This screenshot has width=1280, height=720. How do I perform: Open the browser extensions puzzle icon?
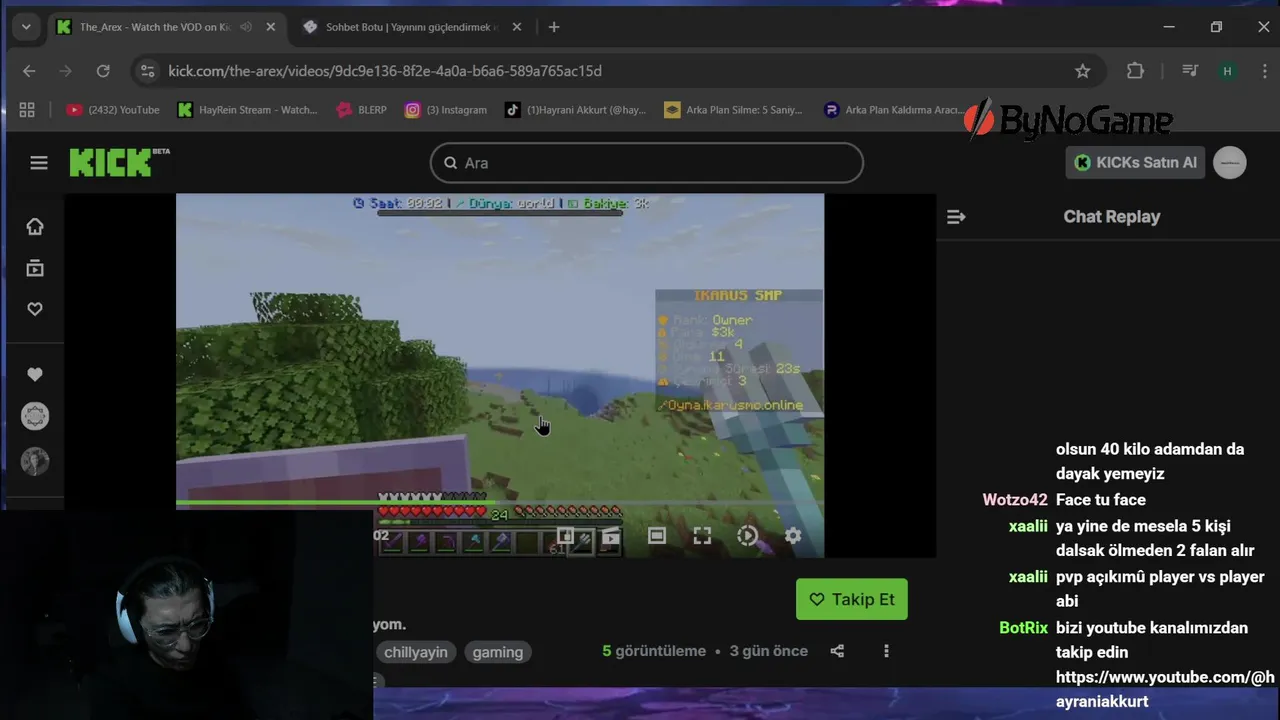(1135, 71)
